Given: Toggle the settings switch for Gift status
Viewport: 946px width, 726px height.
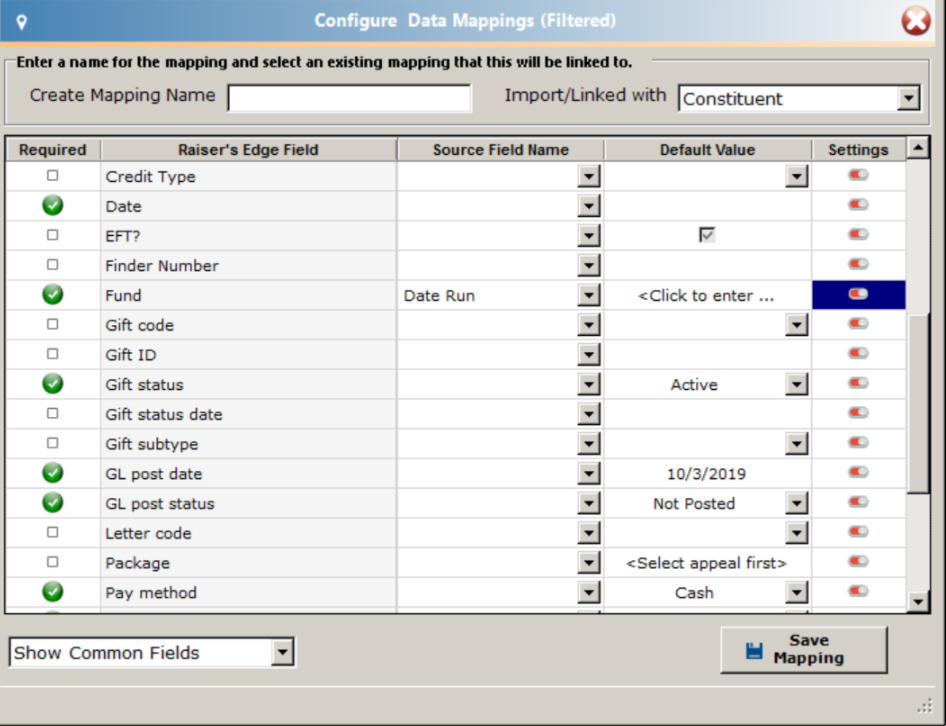Looking at the screenshot, I should pyautogui.click(x=859, y=383).
